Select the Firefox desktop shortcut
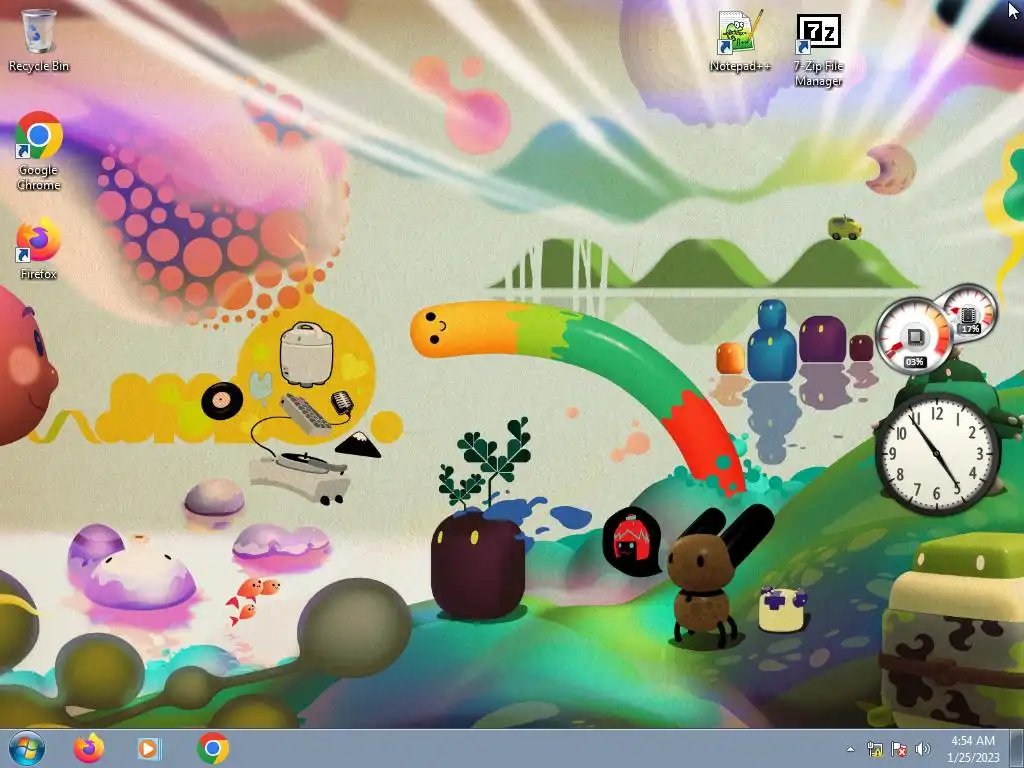The image size is (1024, 768). tap(39, 249)
